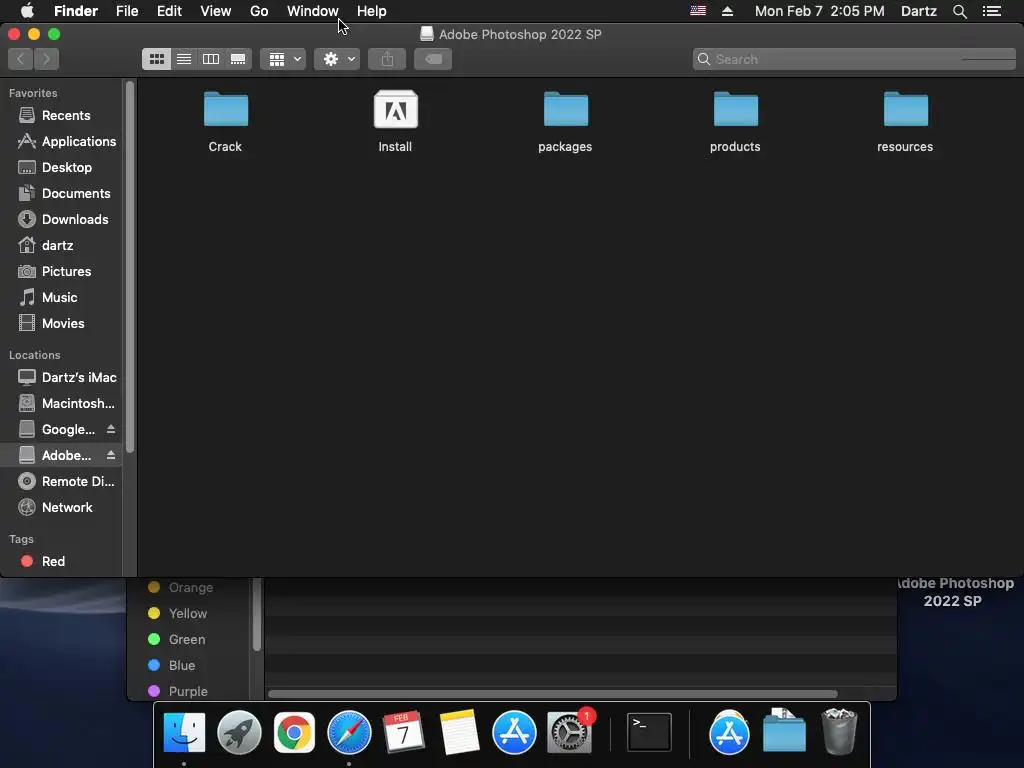Switch to icon view in toolbar
Screen dimensions: 1024x768
click(x=157, y=59)
